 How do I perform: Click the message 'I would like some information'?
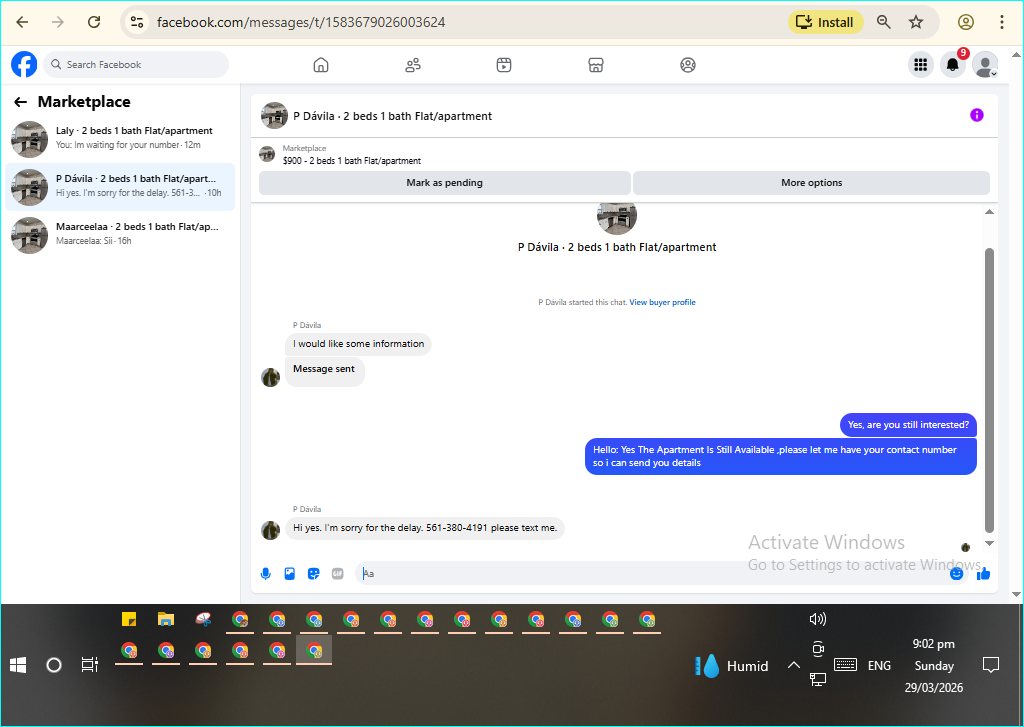[359, 344]
